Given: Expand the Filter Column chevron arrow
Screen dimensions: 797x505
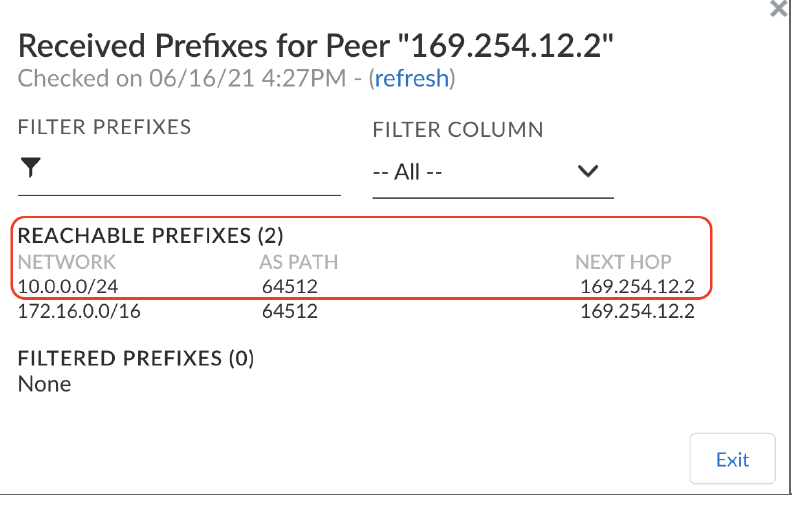Looking at the screenshot, I should (x=588, y=171).
